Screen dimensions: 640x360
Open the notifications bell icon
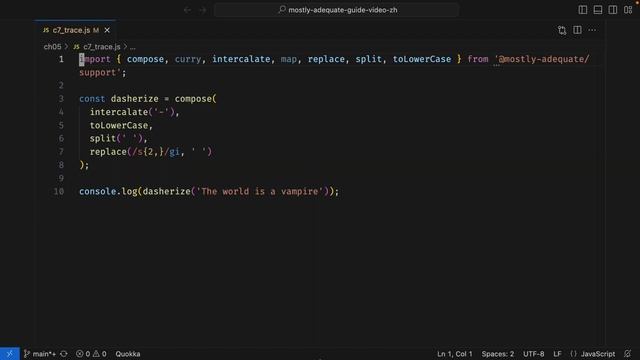pyautogui.click(x=628, y=354)
